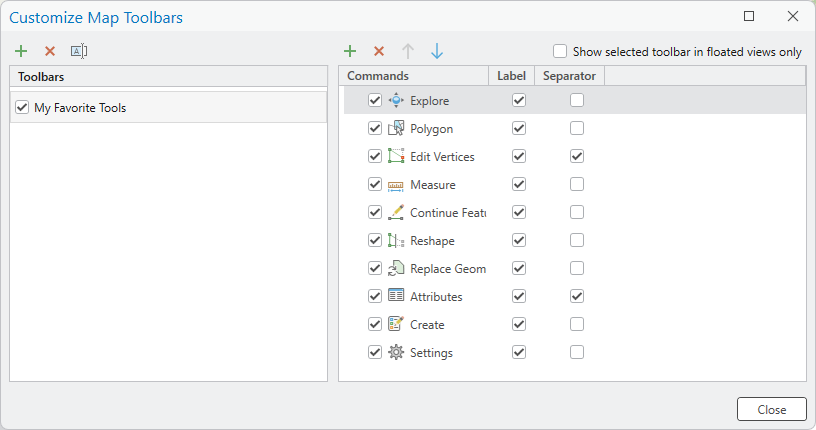Image resolution: width=816 pixels, height=430 pixels.
Task: Add a new toolbar with green plus
Action: (x=21, y=51)
